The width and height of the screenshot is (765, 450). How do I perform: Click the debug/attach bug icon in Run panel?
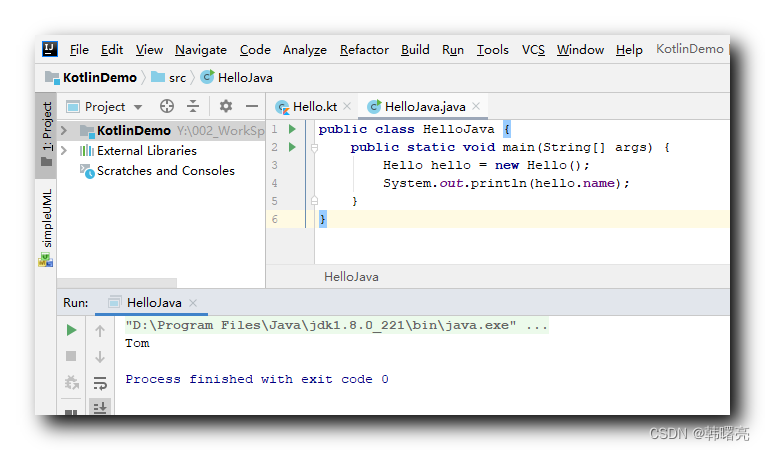point(71,383)
